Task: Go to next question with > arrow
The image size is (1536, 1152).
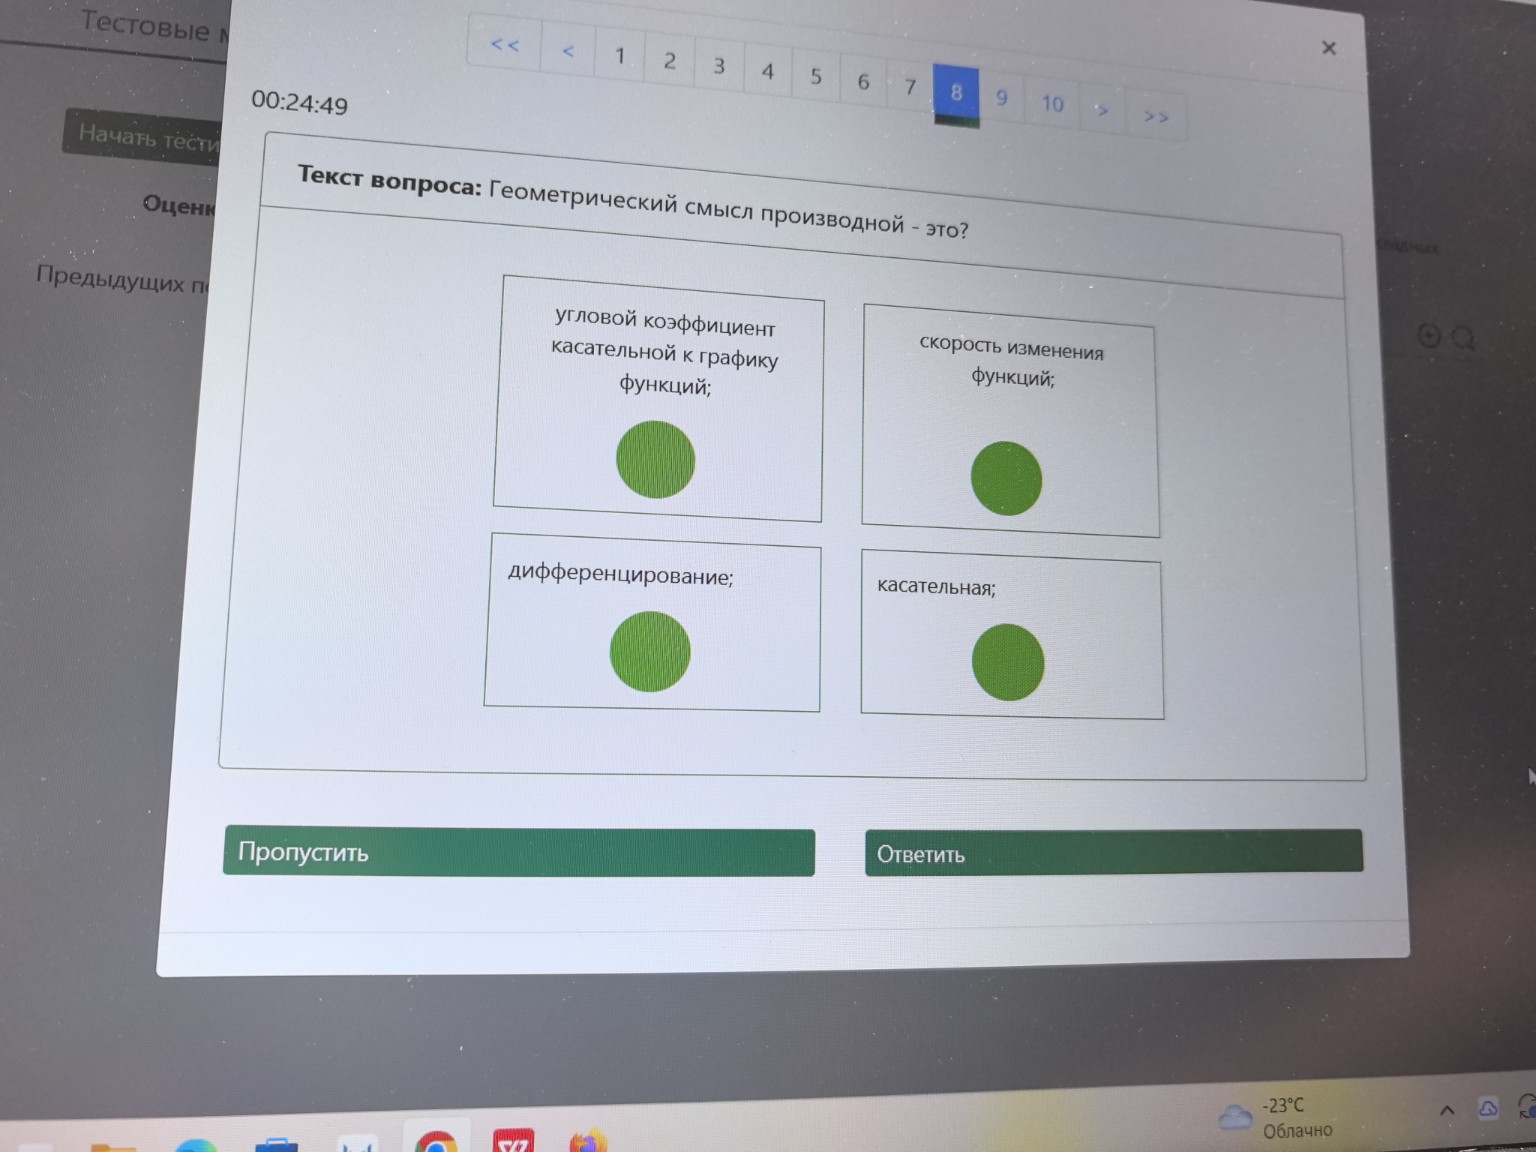Action: pos(1102,110)
